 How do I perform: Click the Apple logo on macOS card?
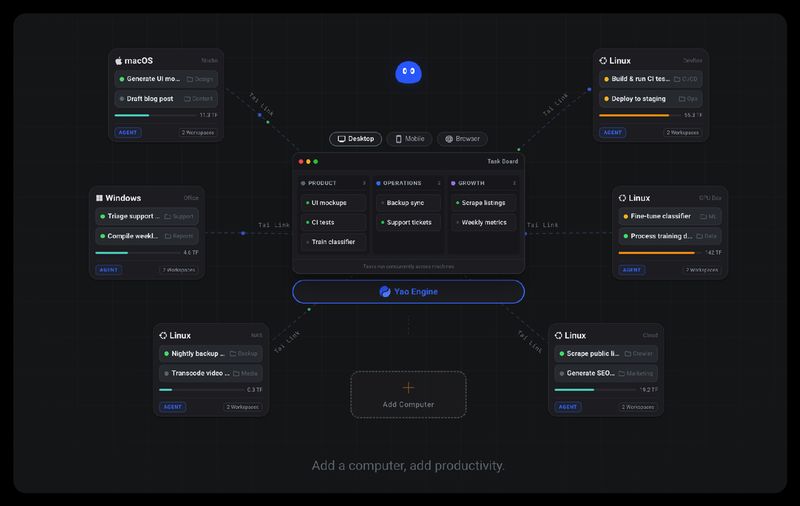coord(118,61)
